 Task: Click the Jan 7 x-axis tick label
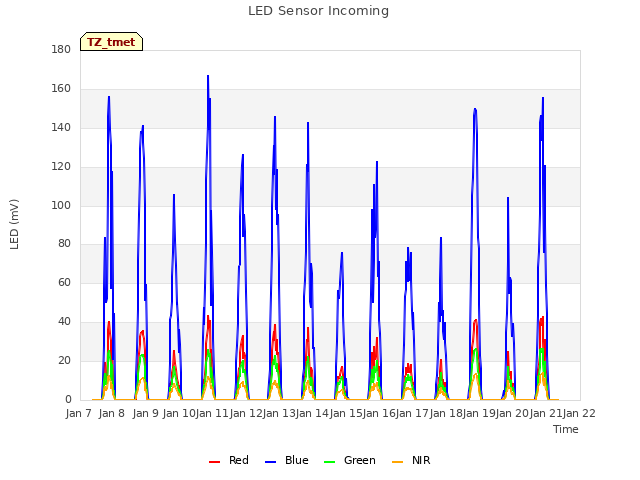pos(78,413)
